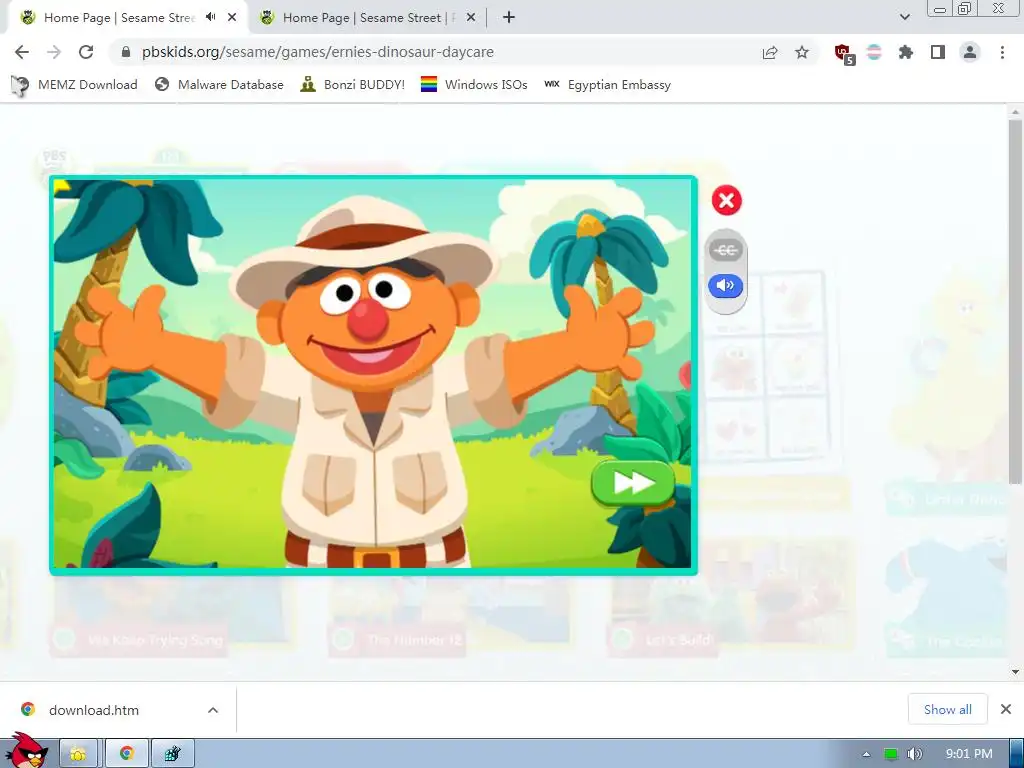Share this page via share icon
The width and height of the screenshot is (1024, 768).
pos(770,52)
